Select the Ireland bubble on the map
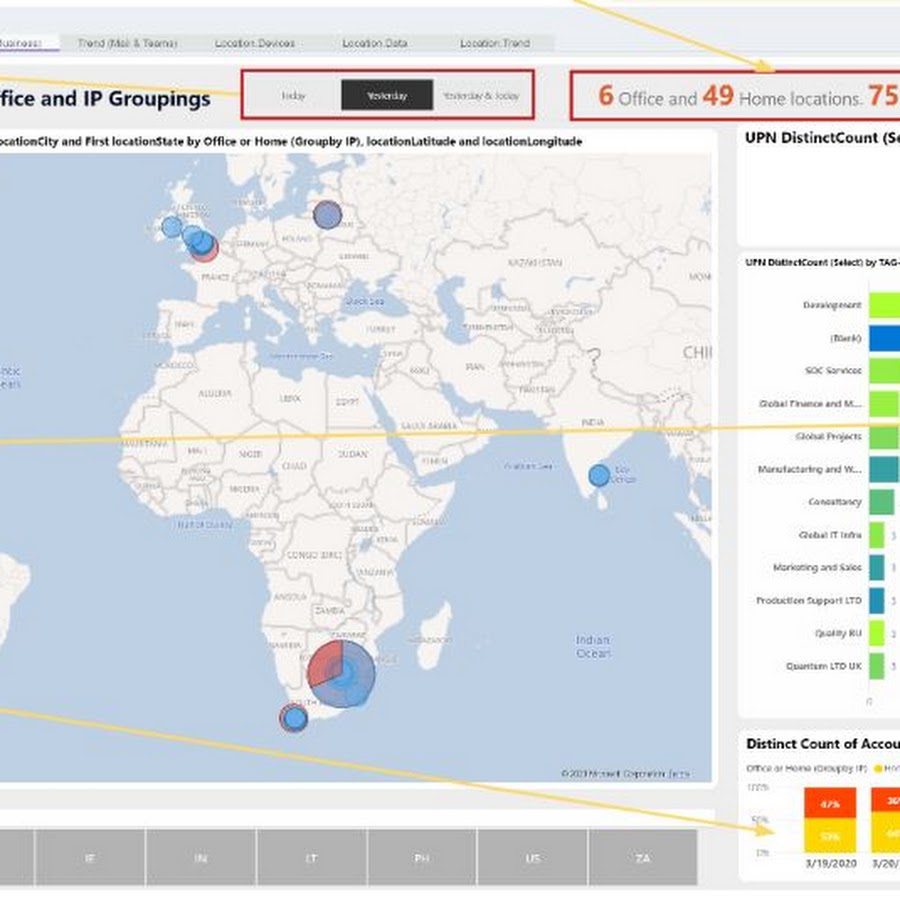Image resolution: width=900 pixels, height=900 pixels. click(172, 227)
